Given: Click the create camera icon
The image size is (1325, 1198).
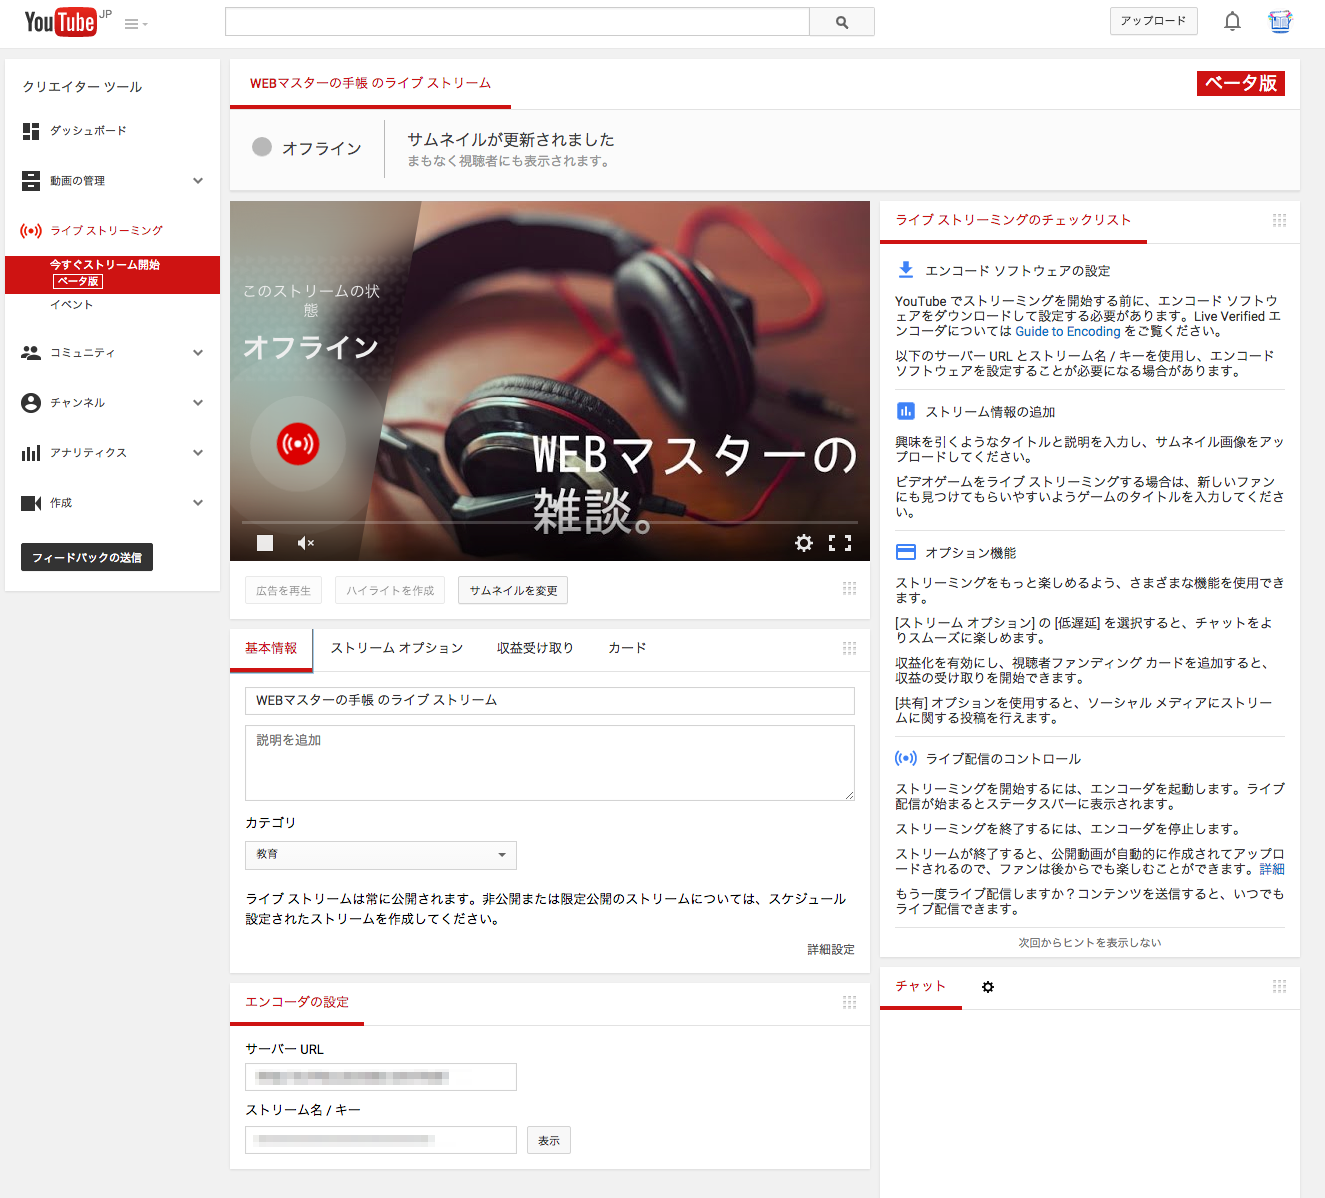Looking at the screenshot, I should (31, 503).
